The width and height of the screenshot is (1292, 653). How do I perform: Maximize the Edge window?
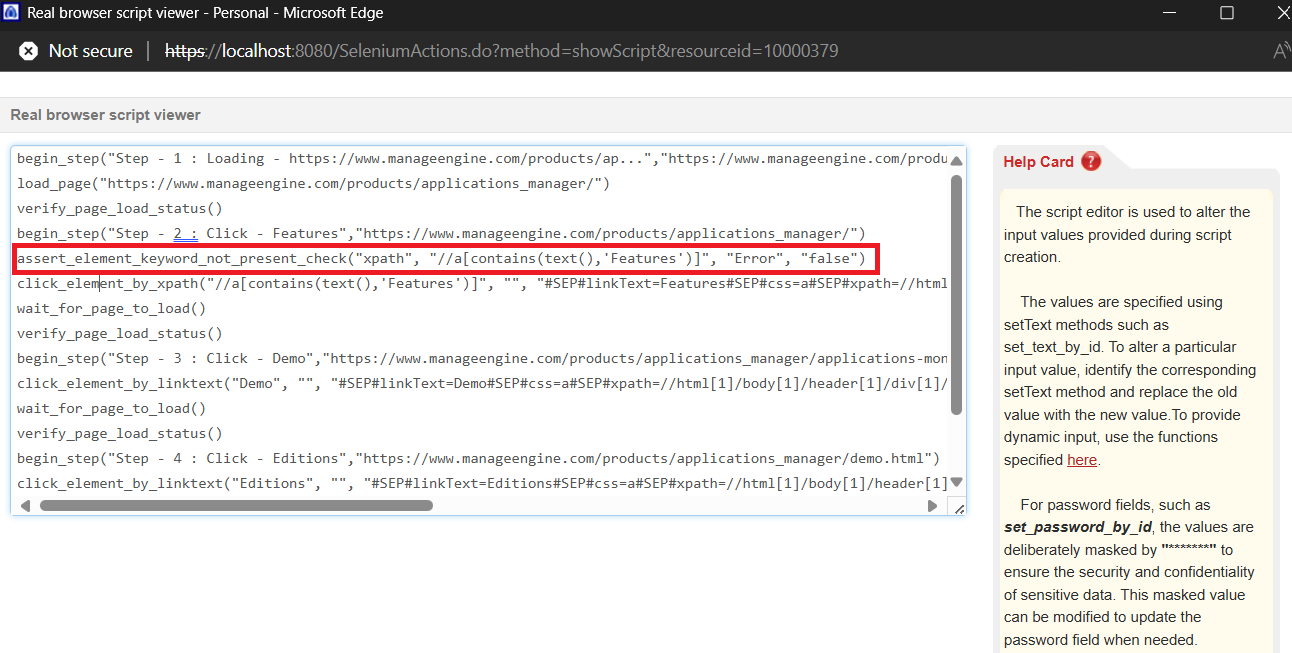pos(1226,13)
